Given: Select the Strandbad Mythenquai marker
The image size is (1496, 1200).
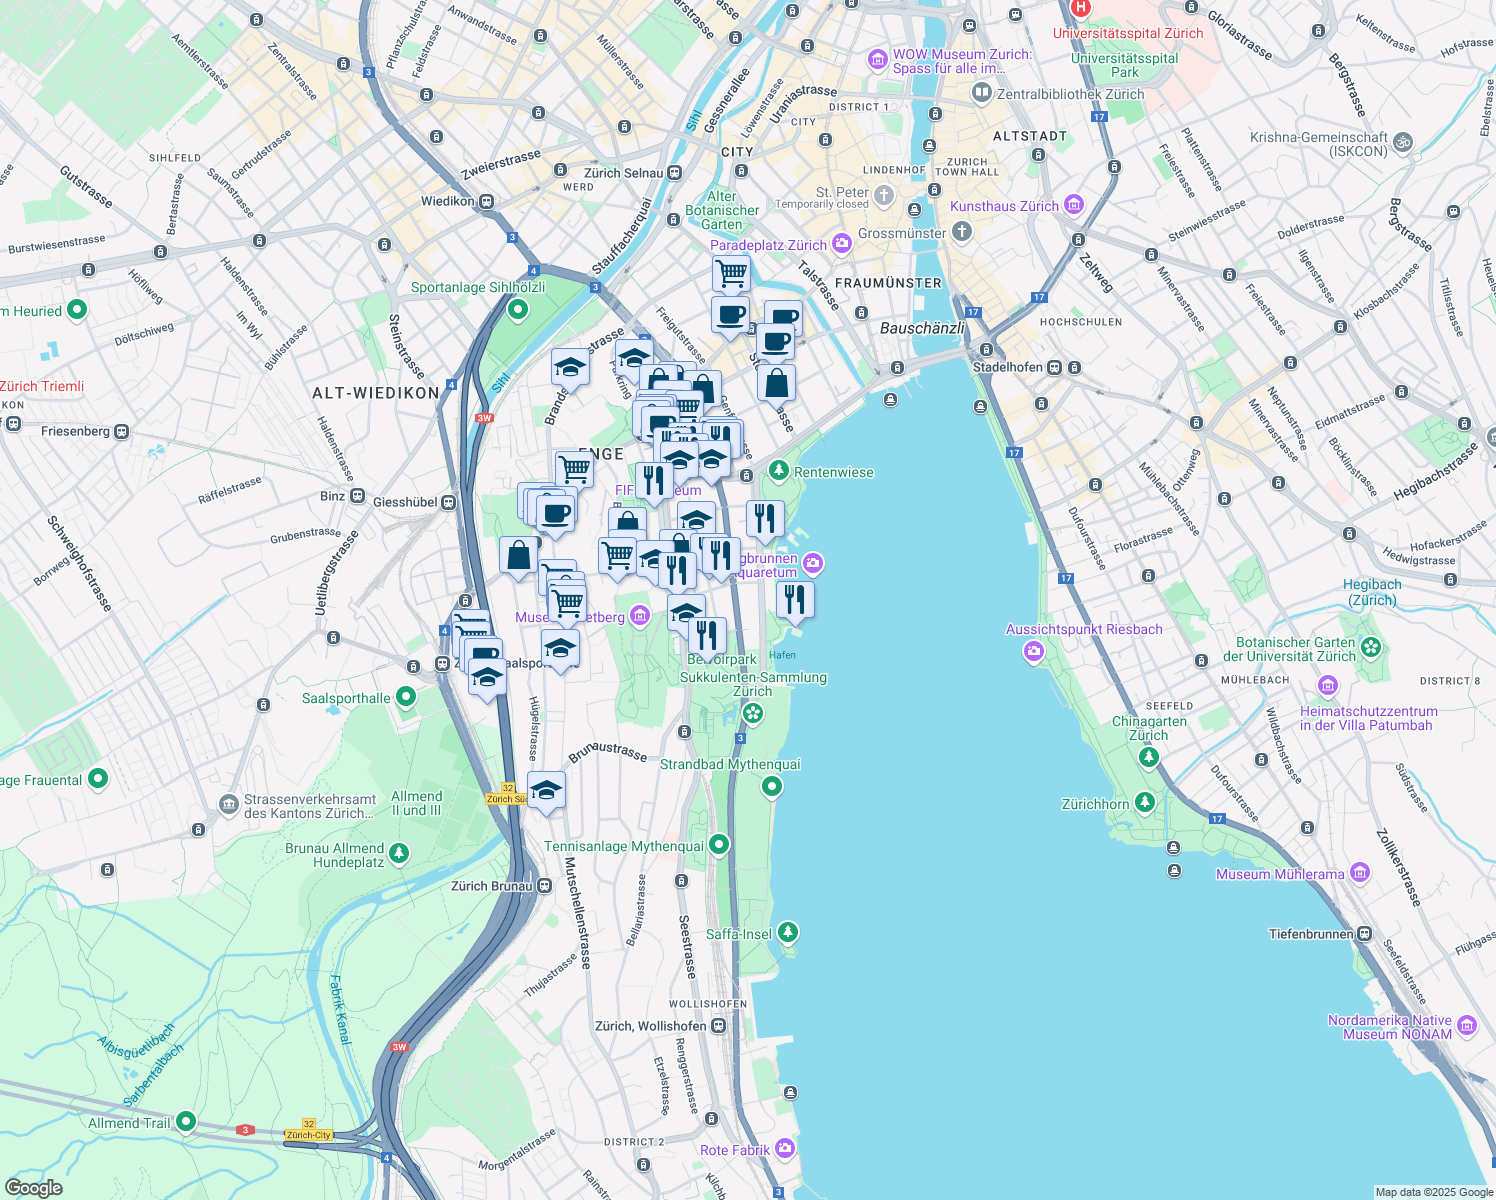Looking at the screenshot, I should (x=771, y=787).
